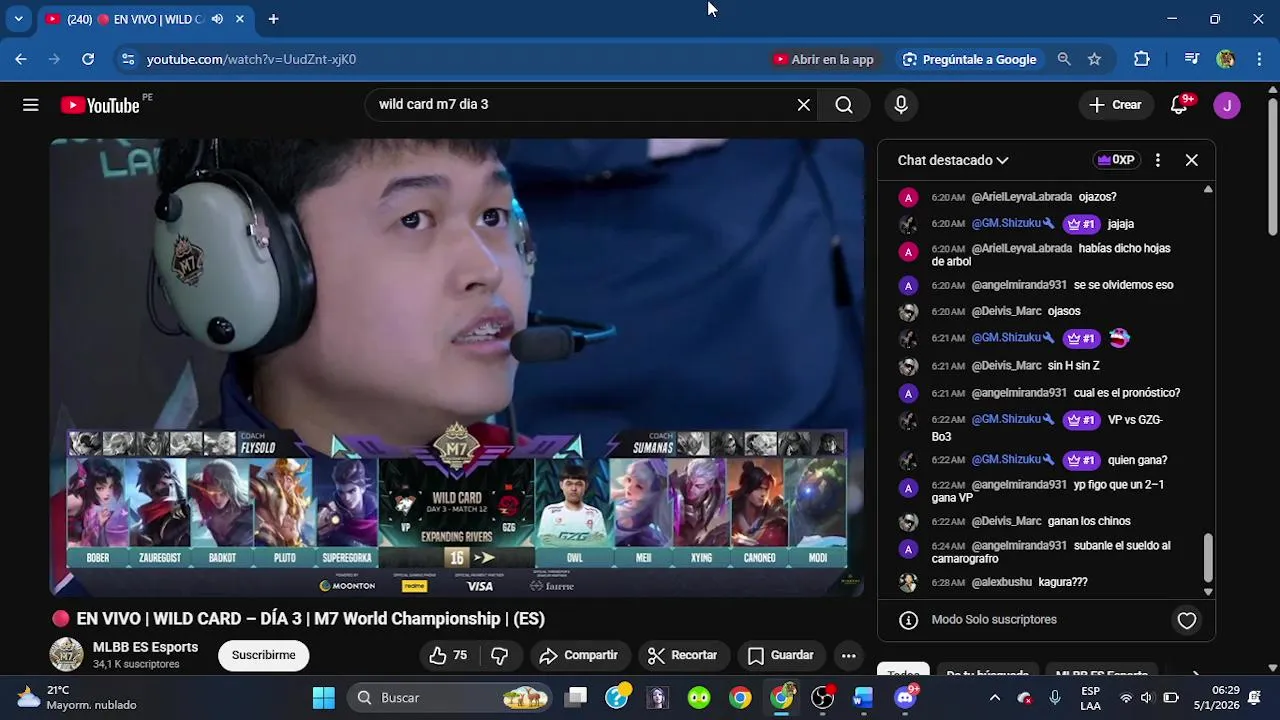Screen dimensions: 1280x720
Task: Click the chat panel scrollbar thumb
Action: (1208, 558)
